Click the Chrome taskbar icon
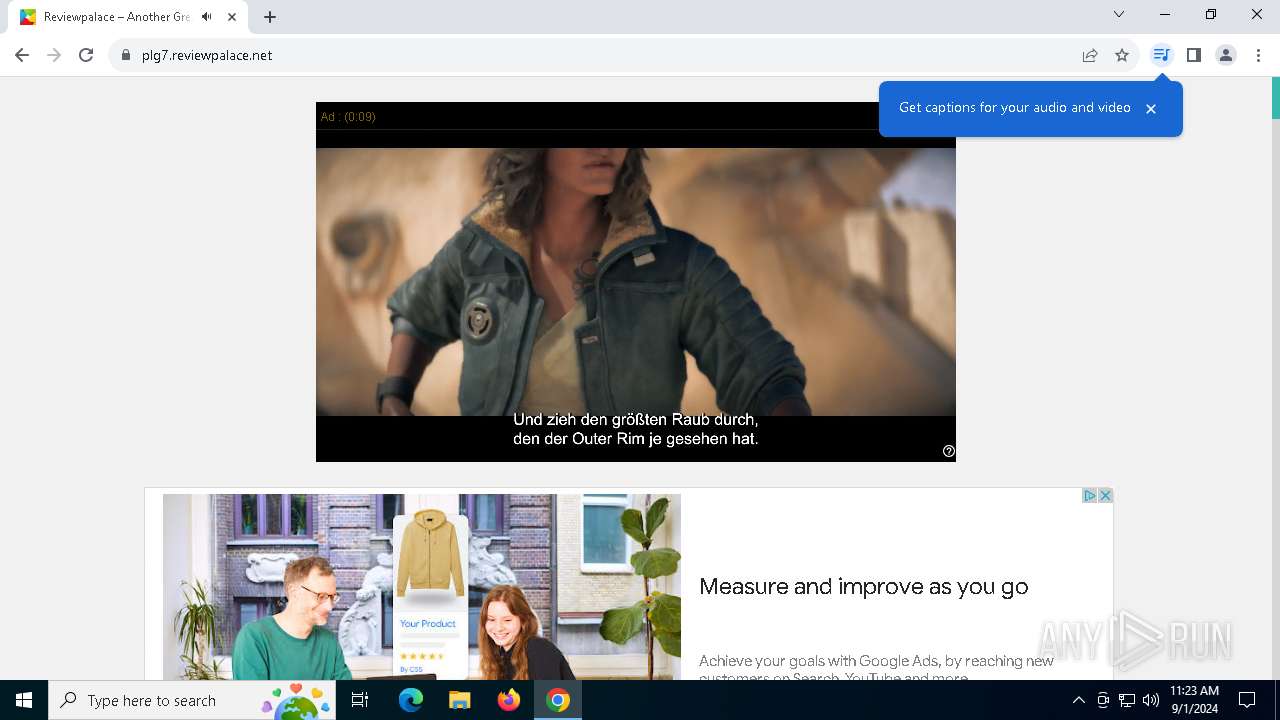 558,700
